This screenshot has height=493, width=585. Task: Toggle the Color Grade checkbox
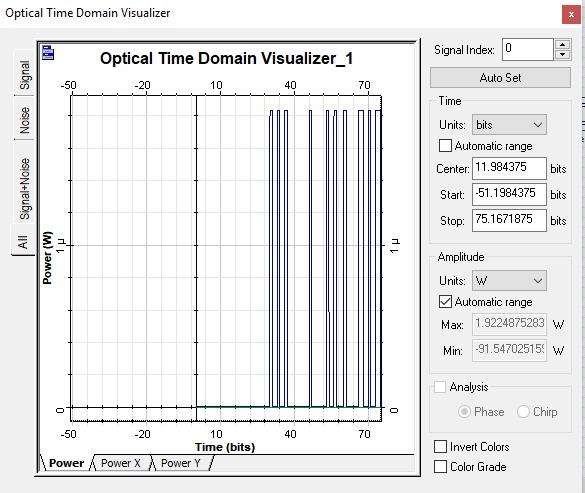[440, 467]
